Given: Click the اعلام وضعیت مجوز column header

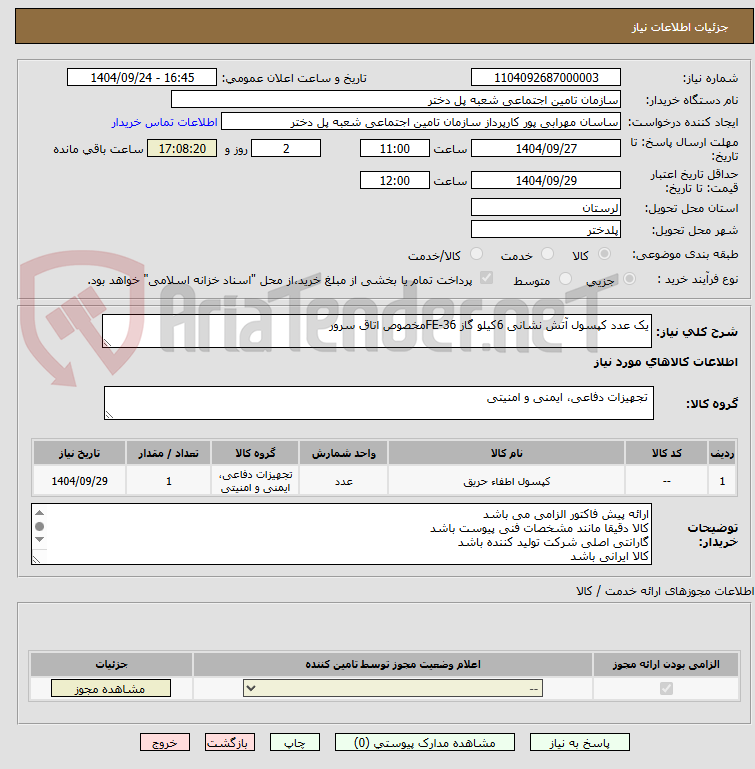Looking at the screenshot, I should point(393,664).
